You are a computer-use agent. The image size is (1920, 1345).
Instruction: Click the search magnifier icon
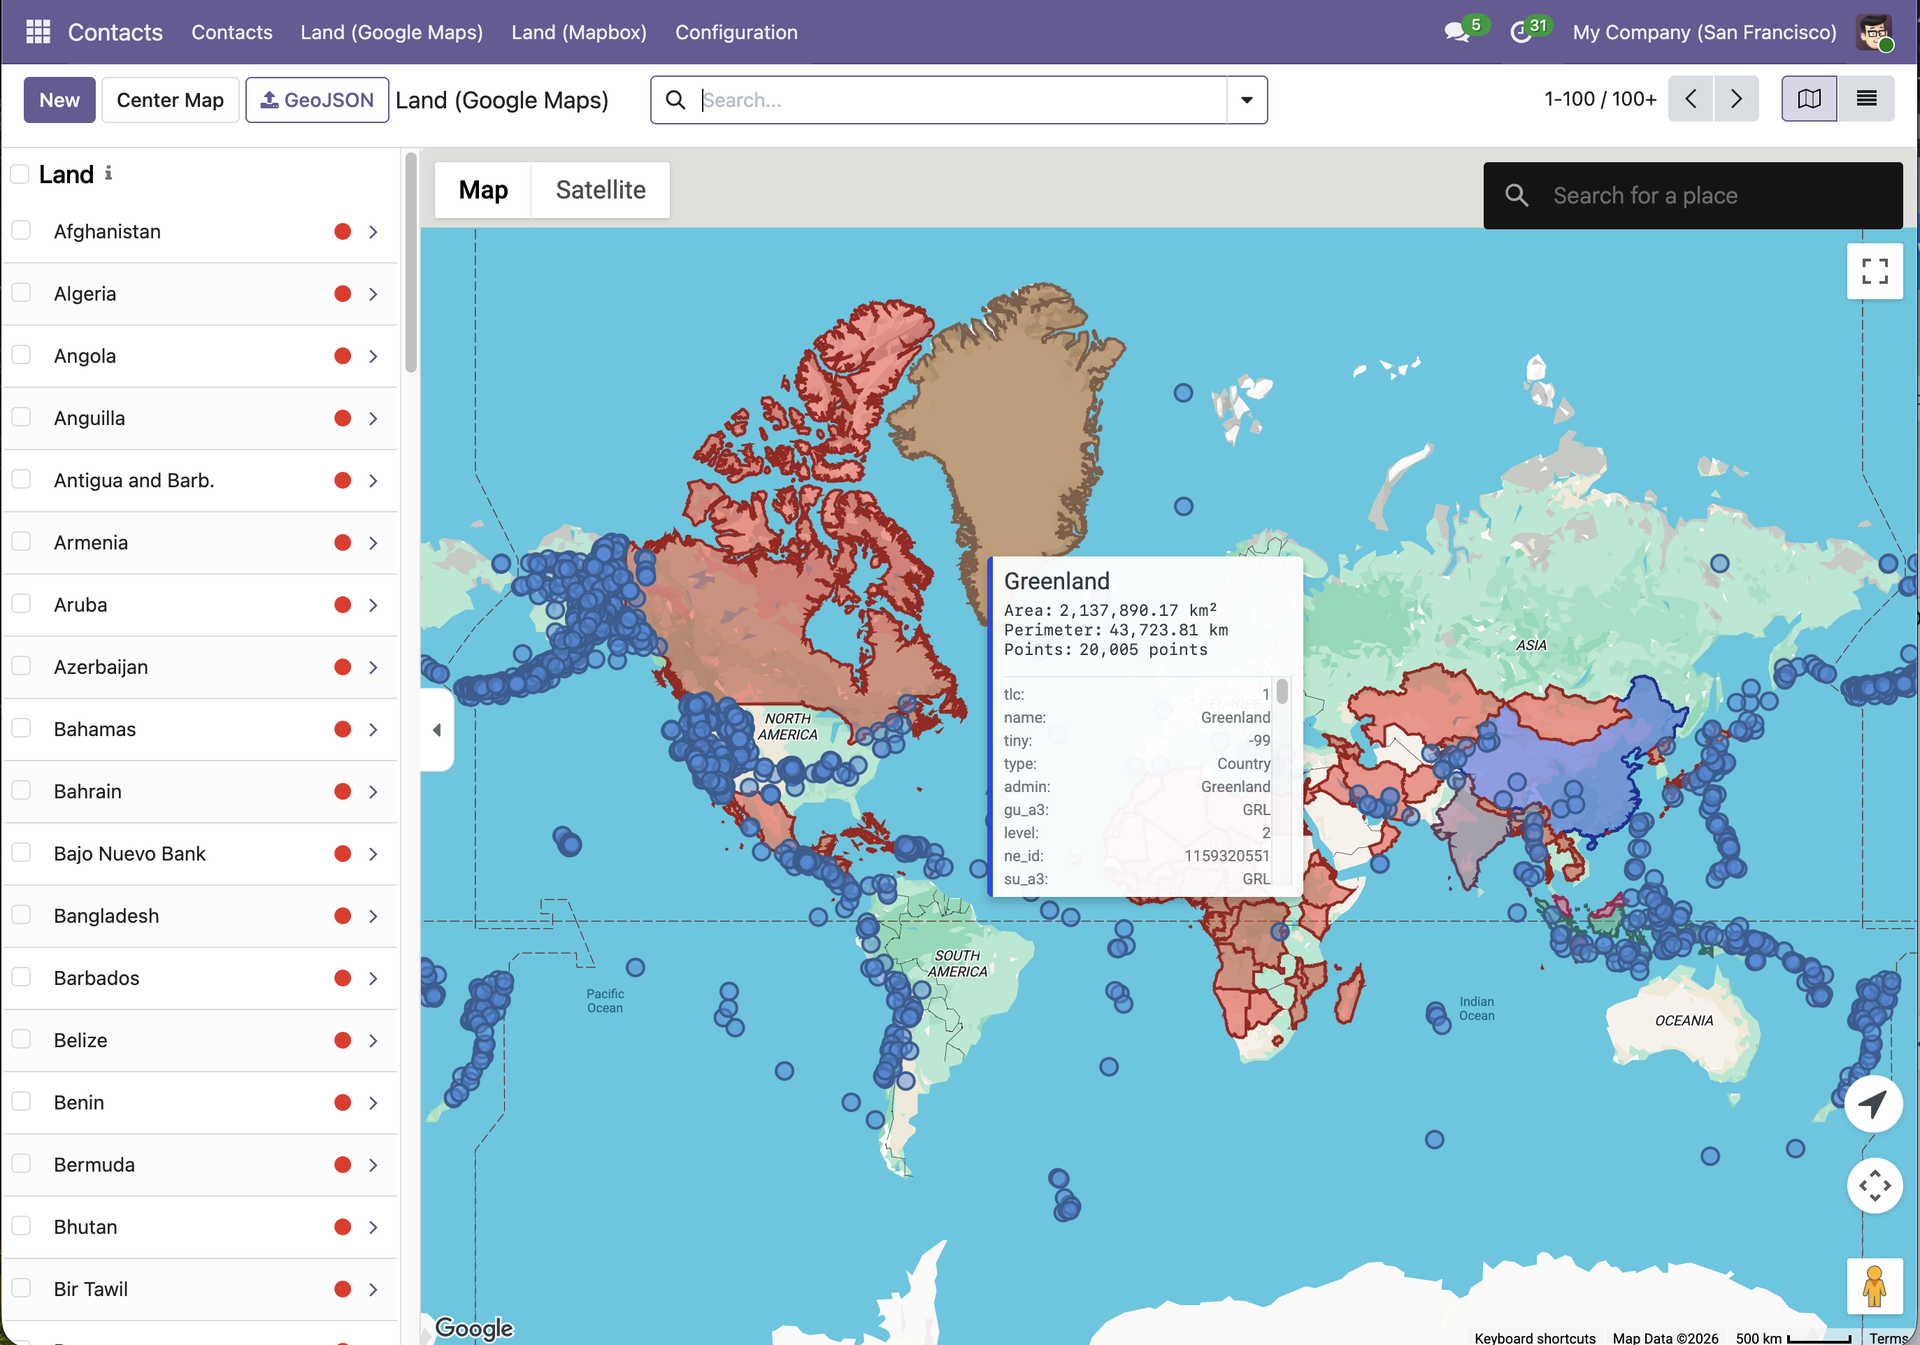click(x=676, y=100)
